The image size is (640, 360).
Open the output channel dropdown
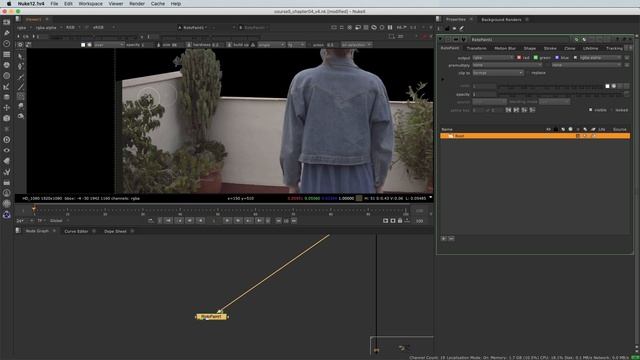tap(493, 58)
